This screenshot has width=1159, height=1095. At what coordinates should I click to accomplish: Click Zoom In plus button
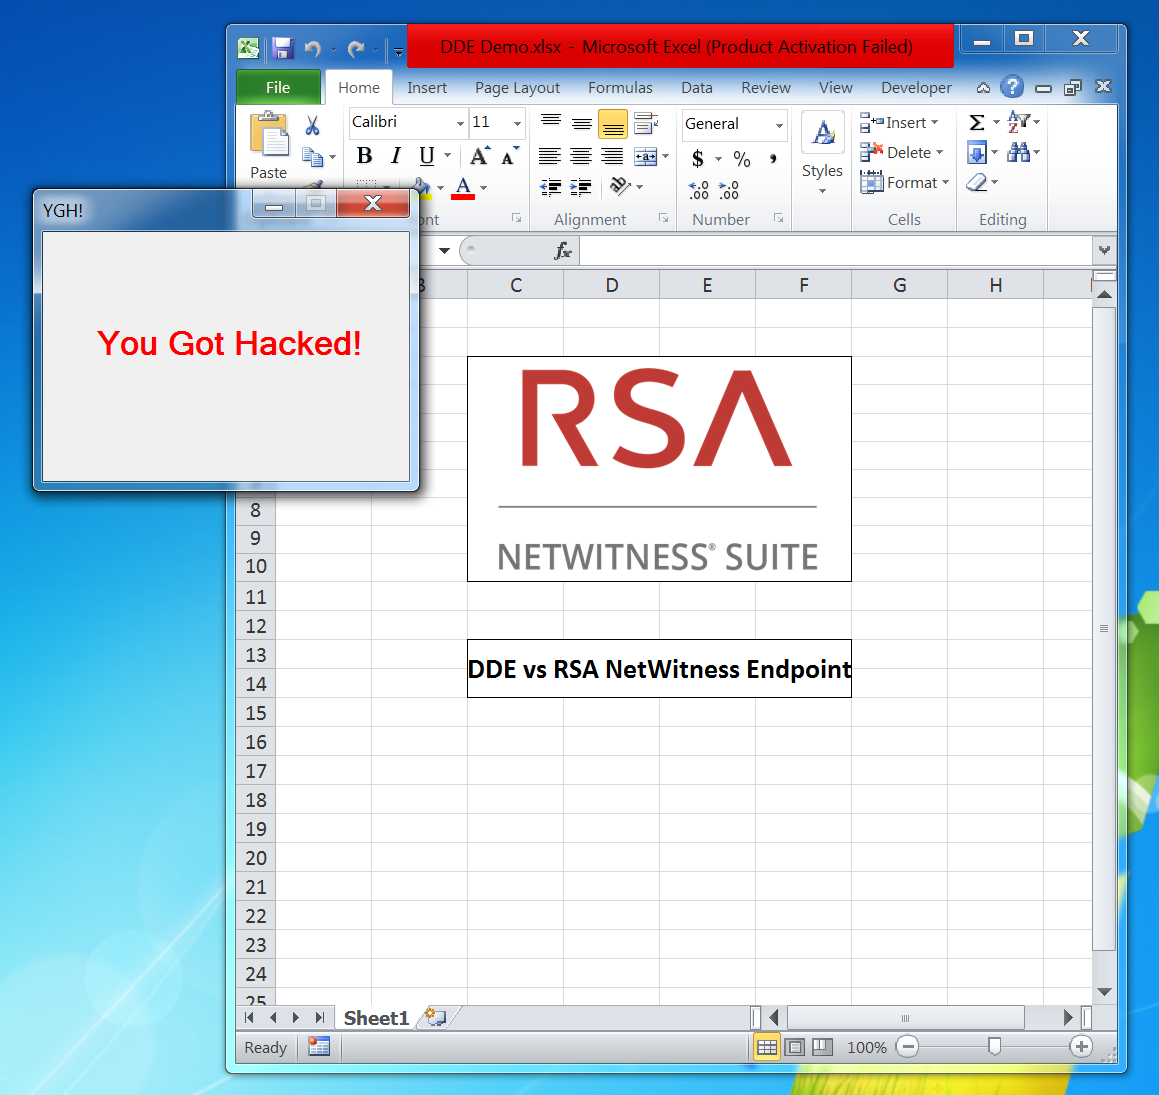(x=1081, y=1046)
